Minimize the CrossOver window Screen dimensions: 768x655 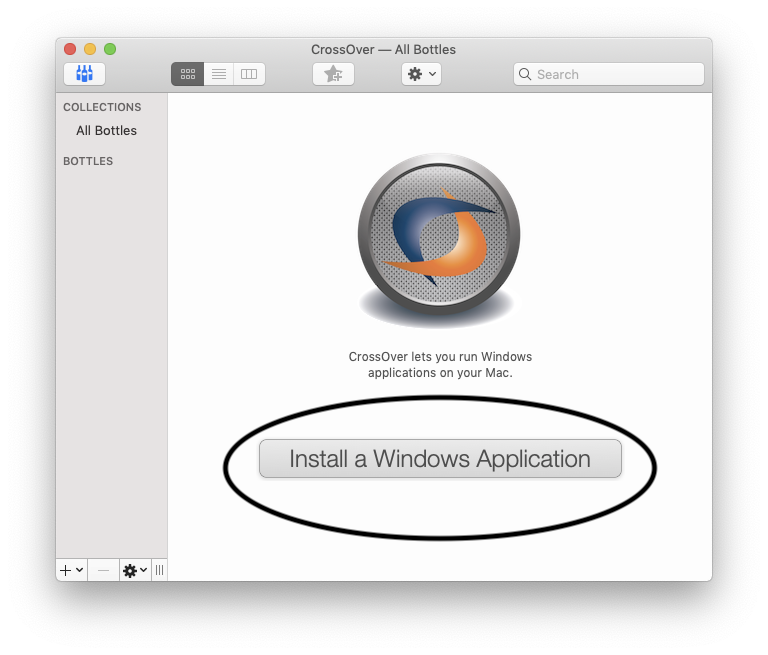click(x=90, y=49)
